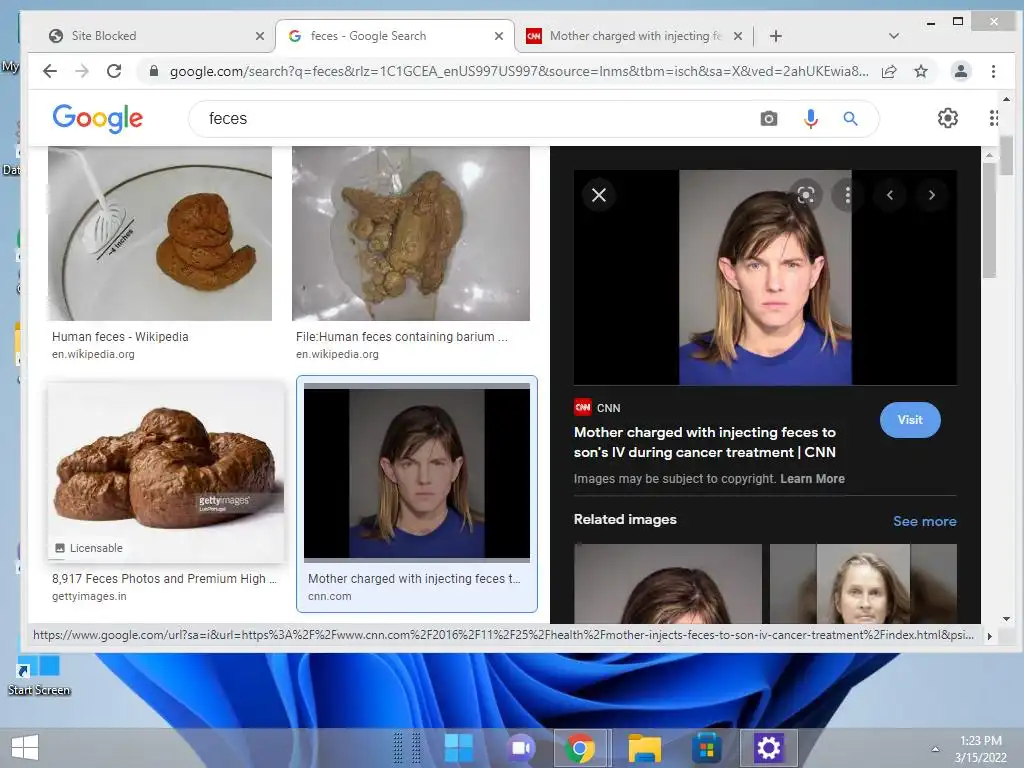This screenshot has width=1024, height=768.
Task: Open the Settings gear on taskbar
Action: [x=768, y=748]
